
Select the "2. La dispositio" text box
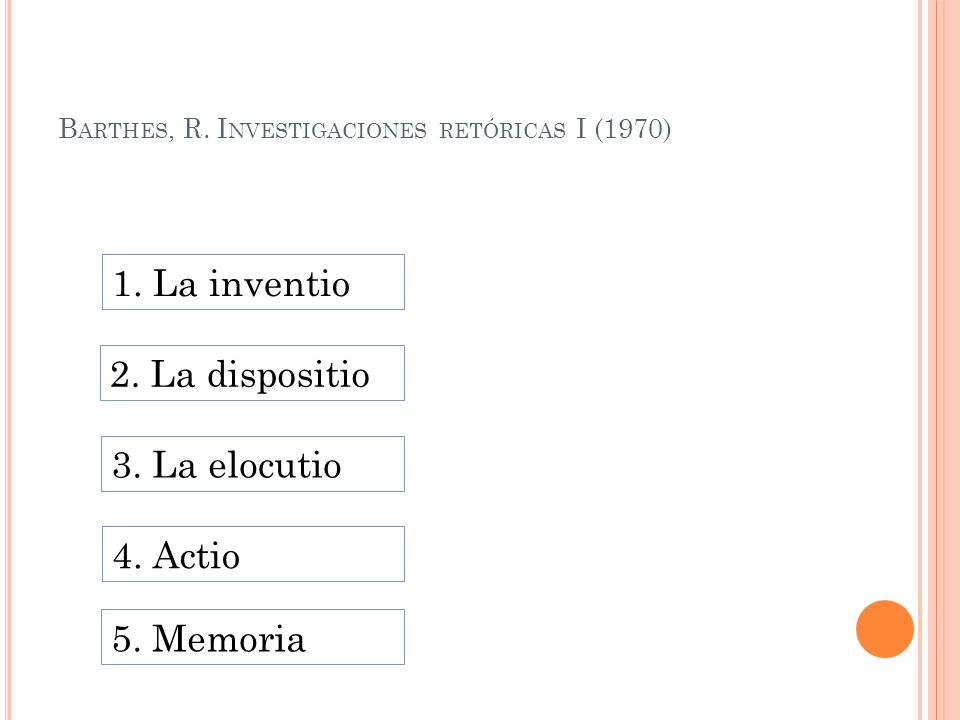[x=252, y=373]
